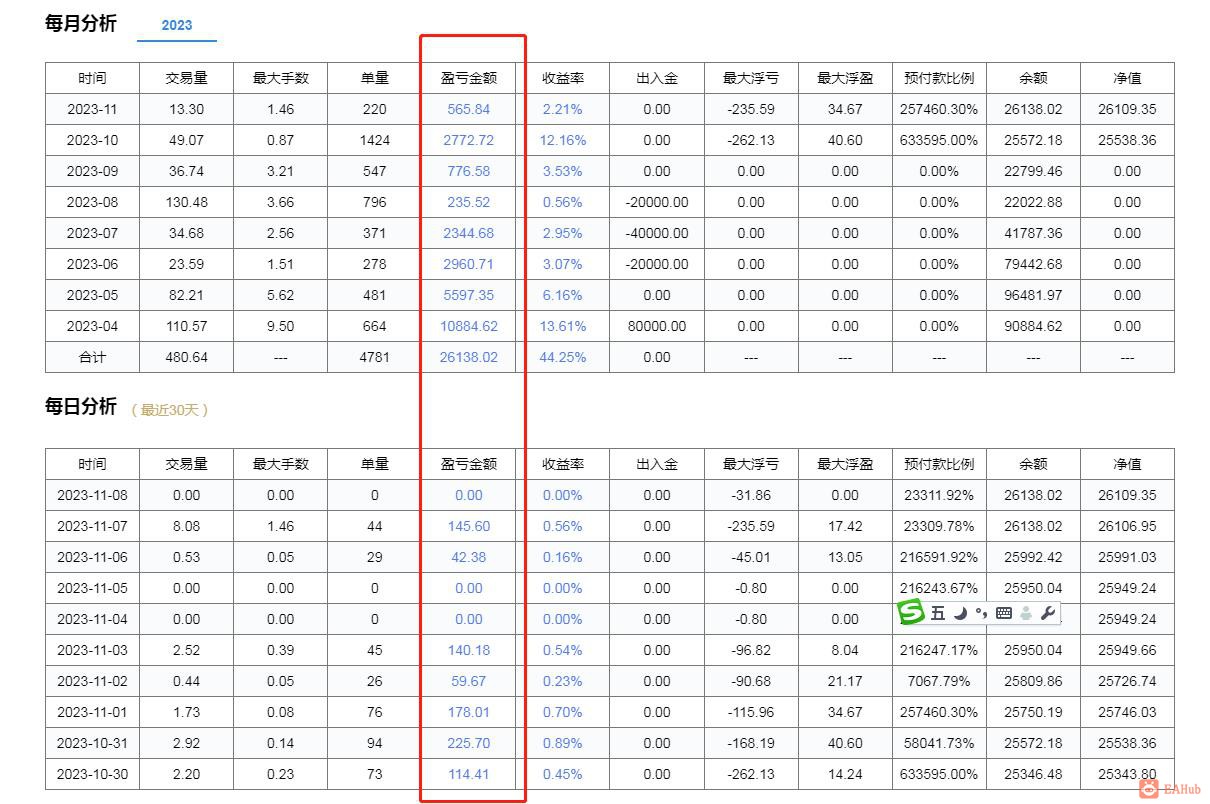Image resolution: width=1210 pixels, height=804 pixels.
Task: Open the soft keyboard icon in the IME bar
Action: coord(1004,613)
